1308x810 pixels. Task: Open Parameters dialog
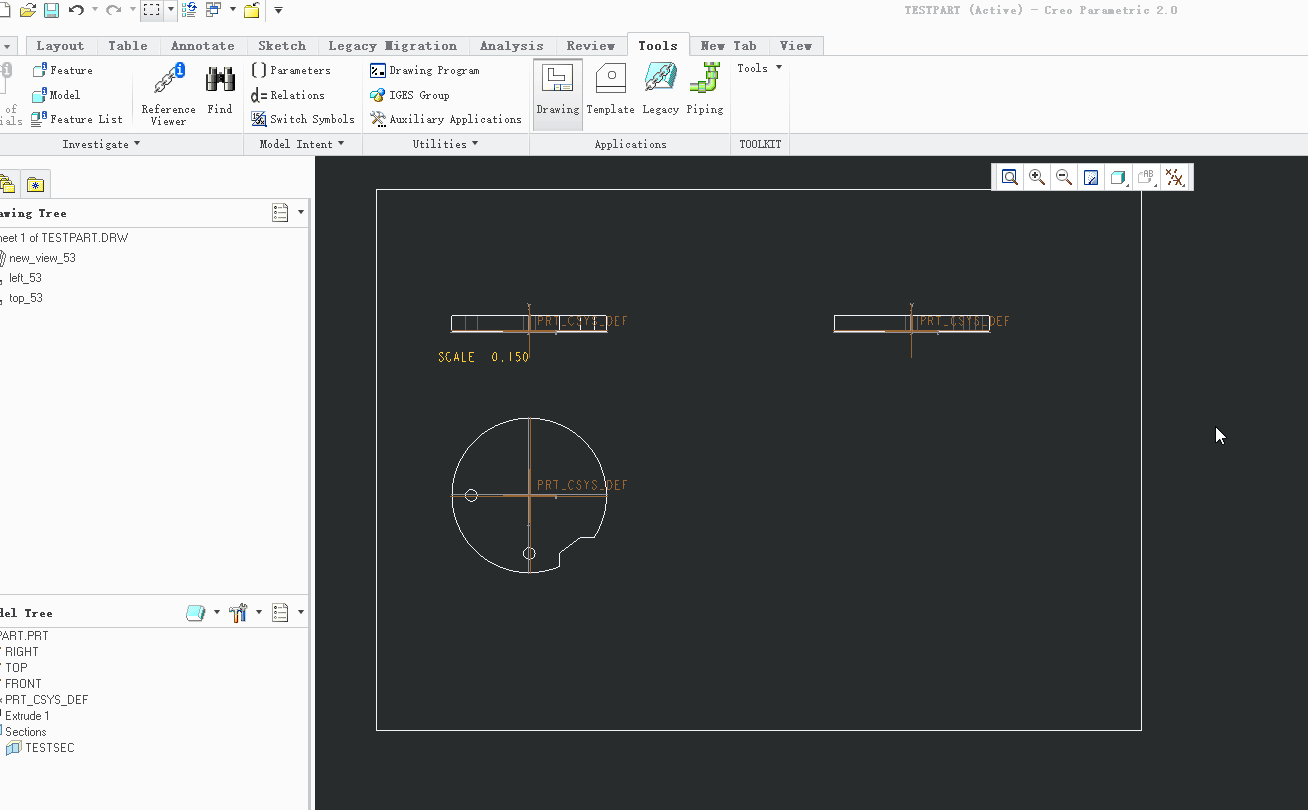coord(291,71)
